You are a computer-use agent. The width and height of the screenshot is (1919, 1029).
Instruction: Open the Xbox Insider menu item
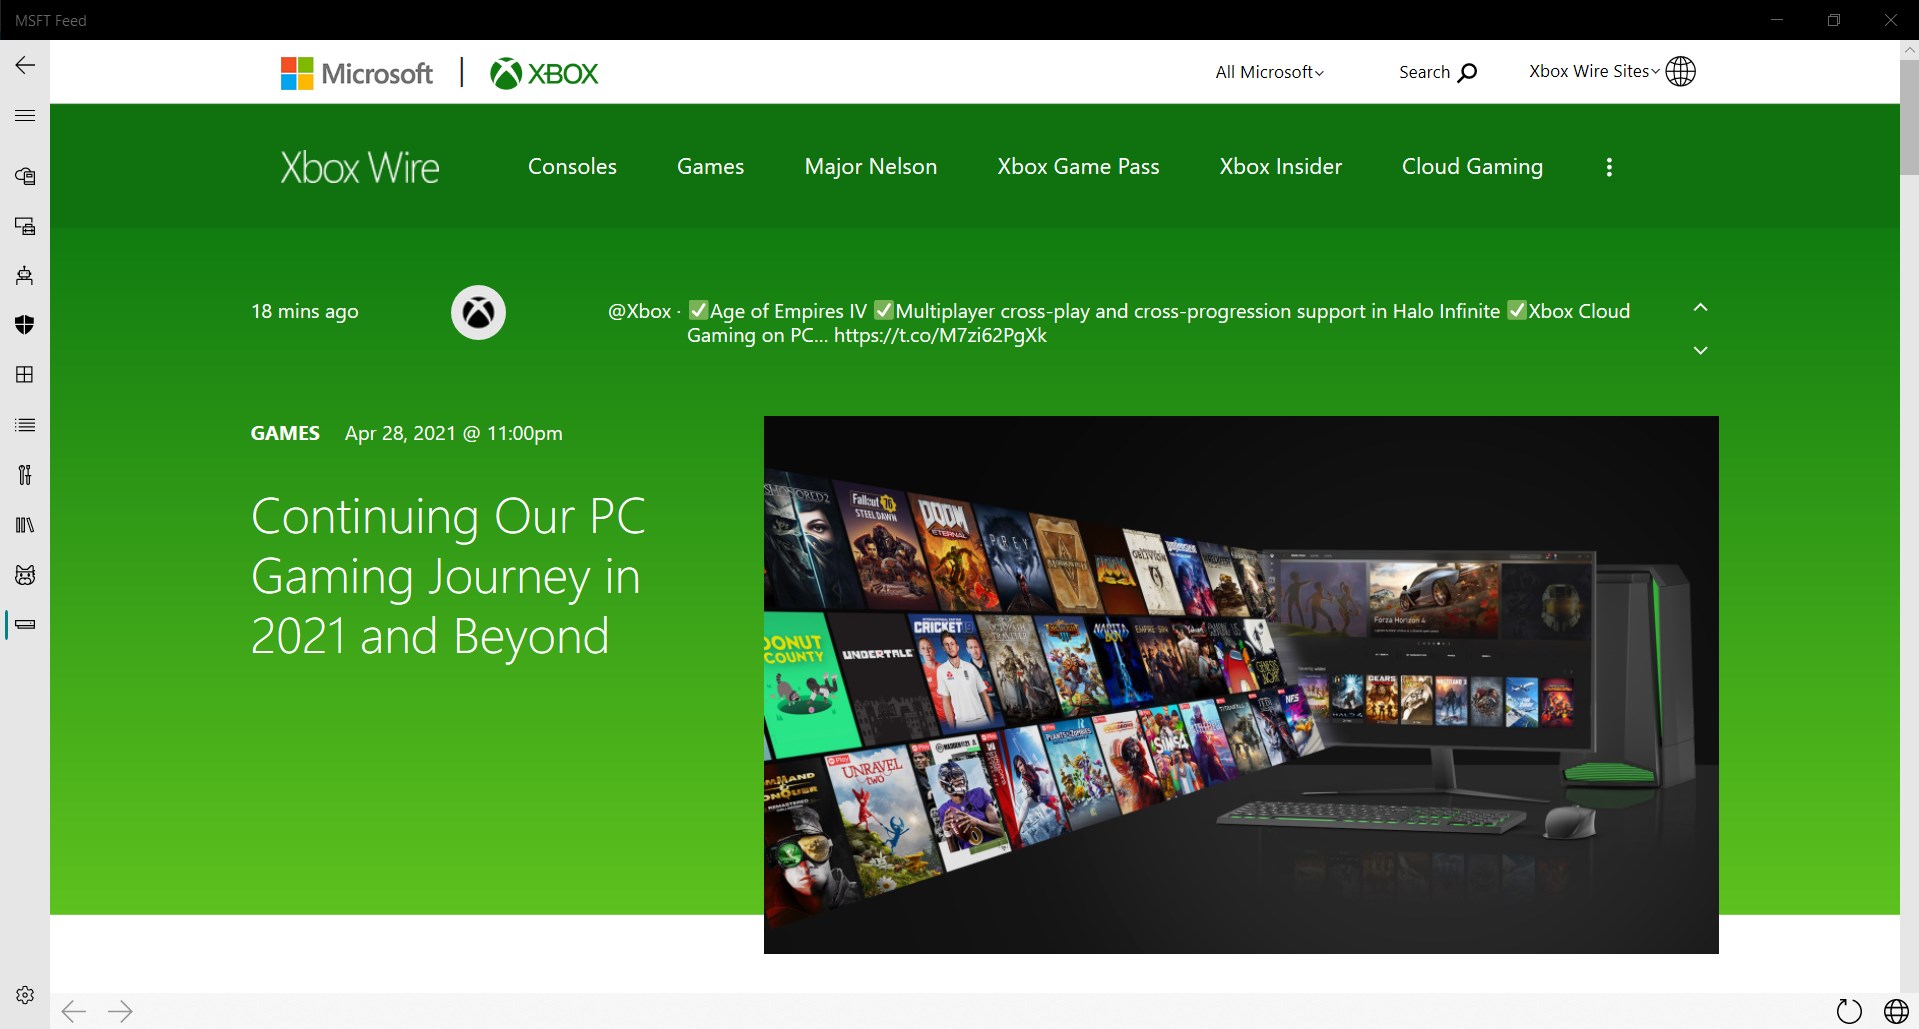coord(1280,166)
